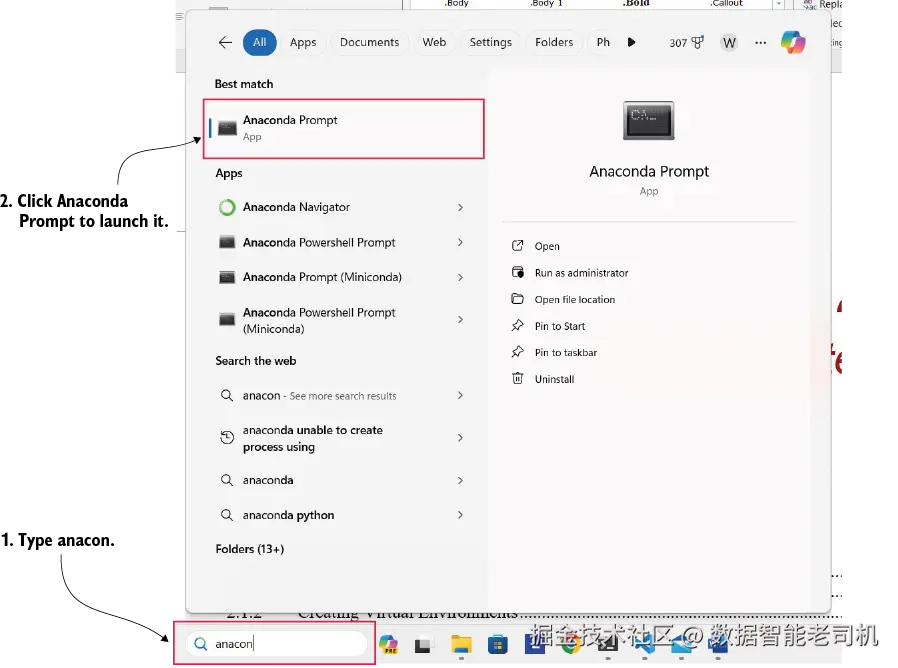This screenshot has height=668, width=898.
Task: Choose Open file location
Action: [x=574, y=299]
